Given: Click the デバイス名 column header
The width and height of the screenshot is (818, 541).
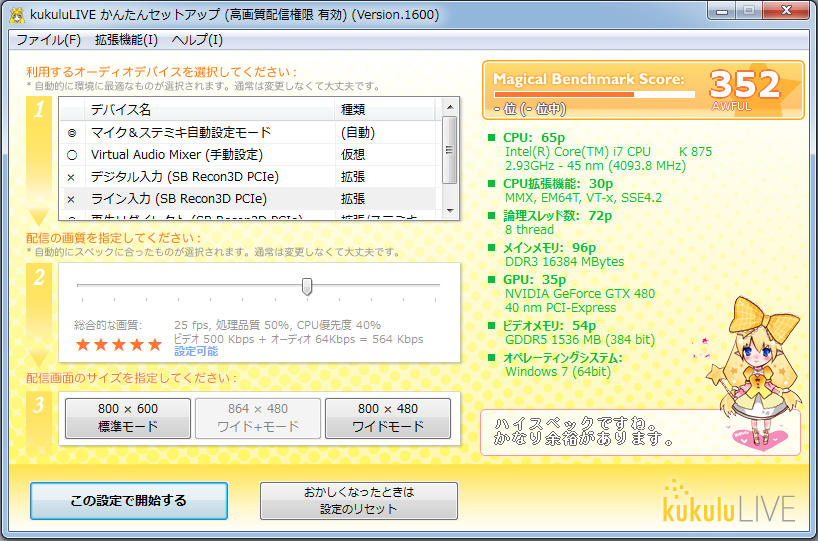Looking at the screenshot, I should (x=209, y=110).
